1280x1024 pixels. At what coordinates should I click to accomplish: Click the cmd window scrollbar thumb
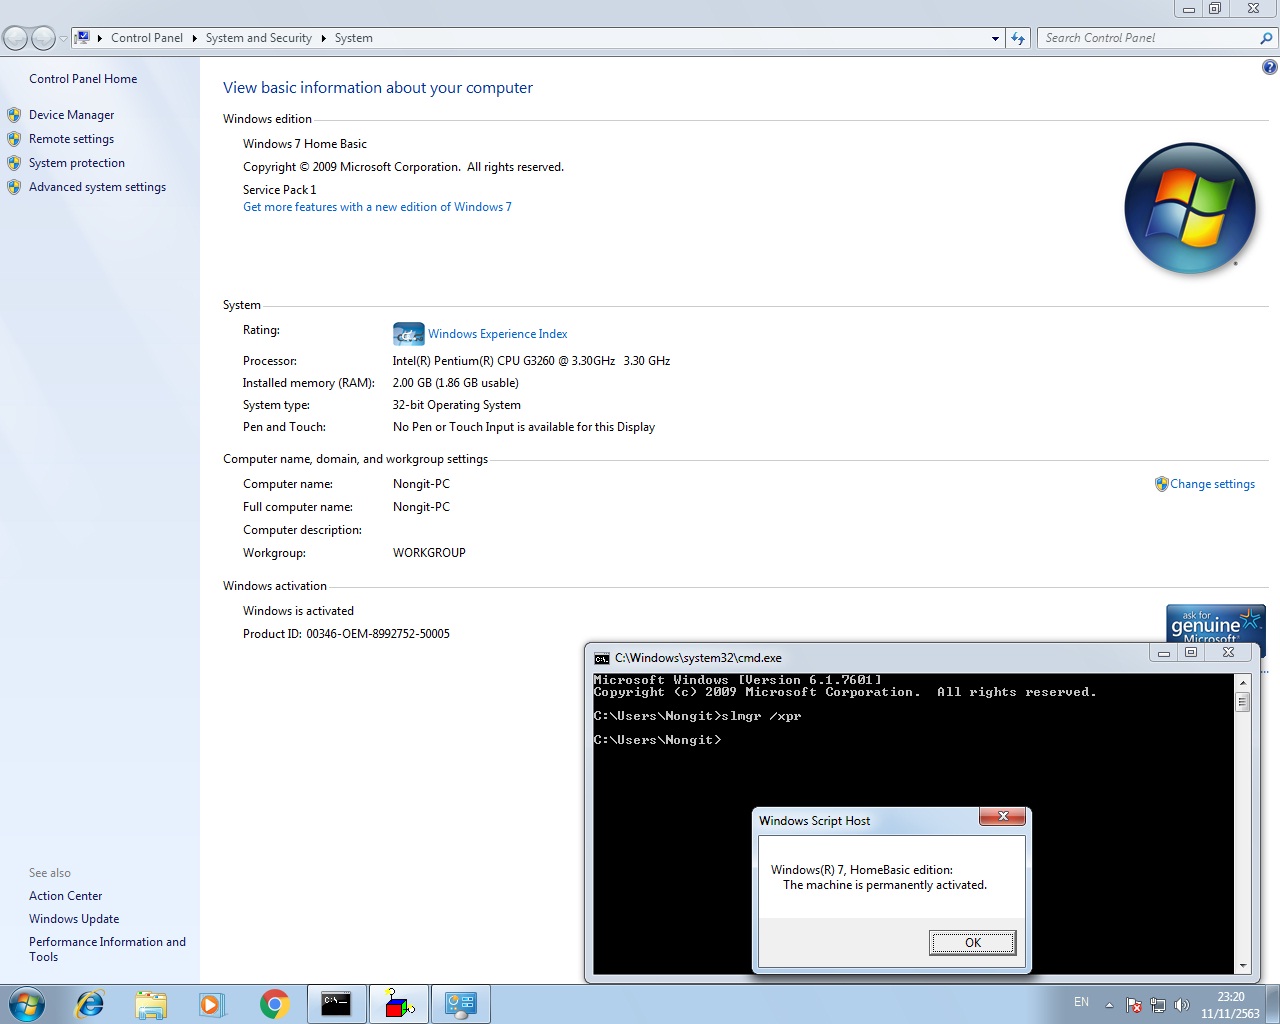point(1243,701)
